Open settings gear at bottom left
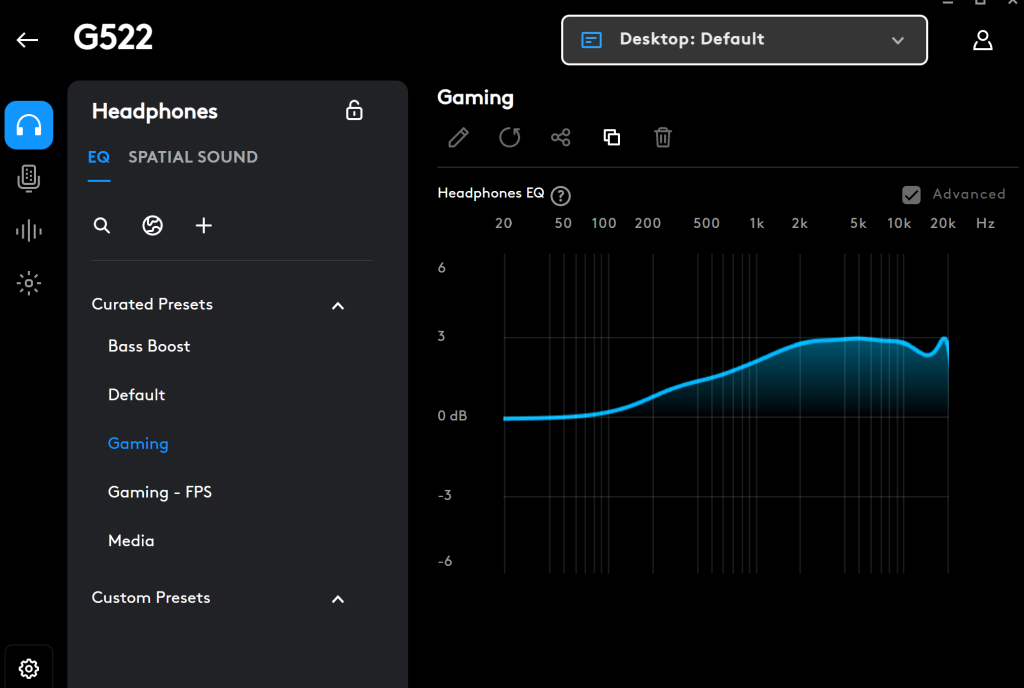The image size is (1024, 688). [x=29, y=668]
